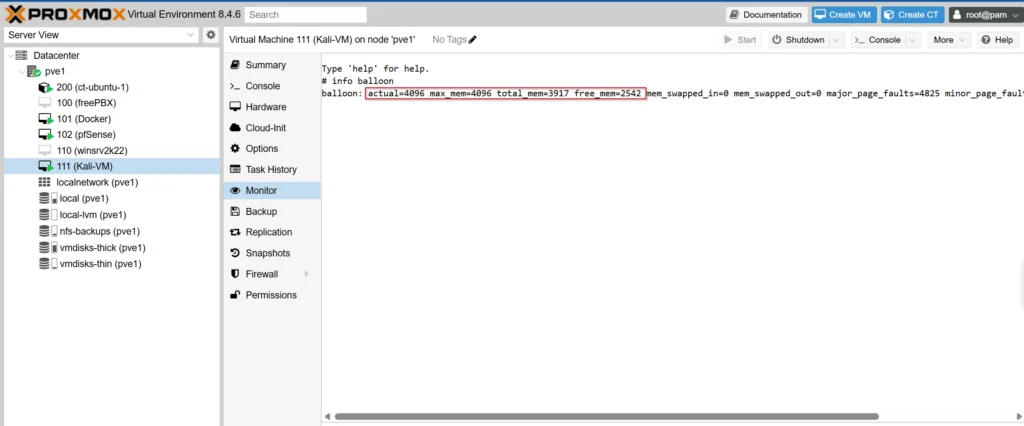Select node pve1 in the tree

tap(55, 71)
